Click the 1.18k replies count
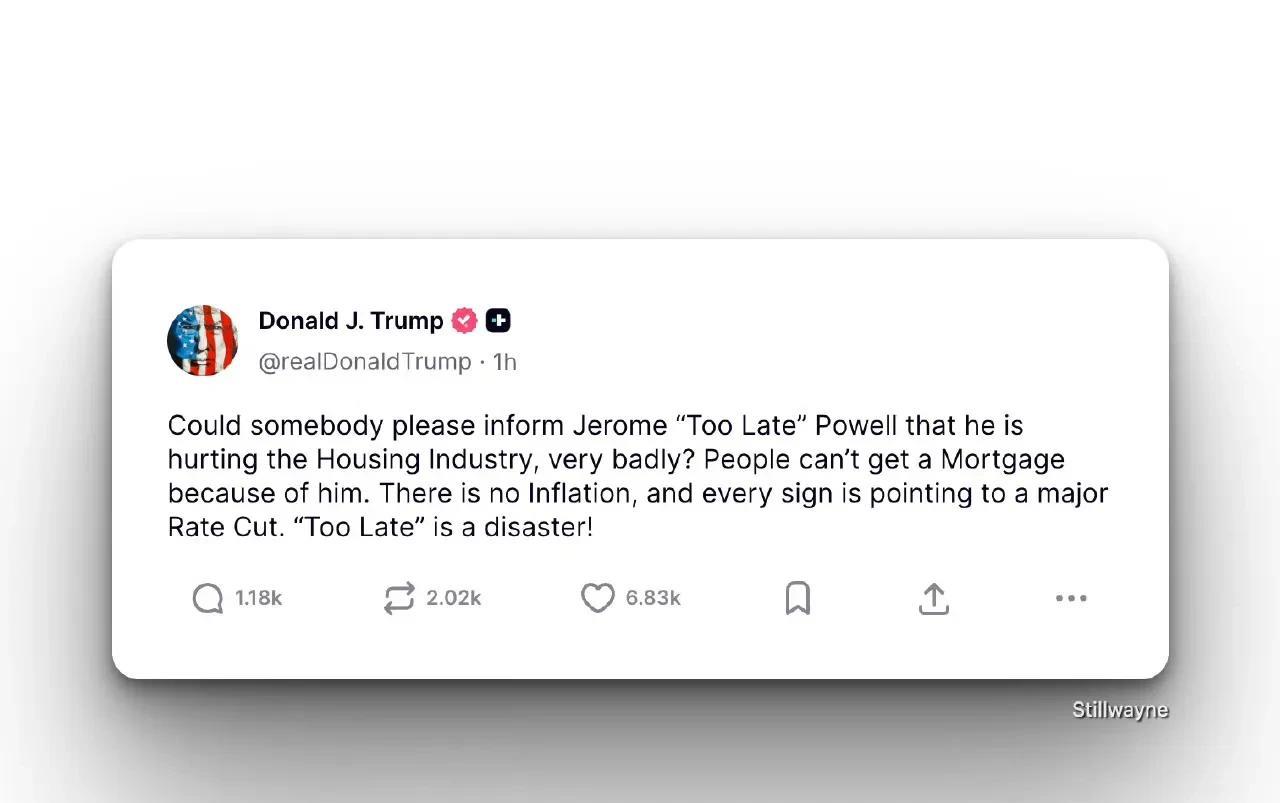Image resolution: width=1280 pixels, height=803 pixels. coord(259,598)
